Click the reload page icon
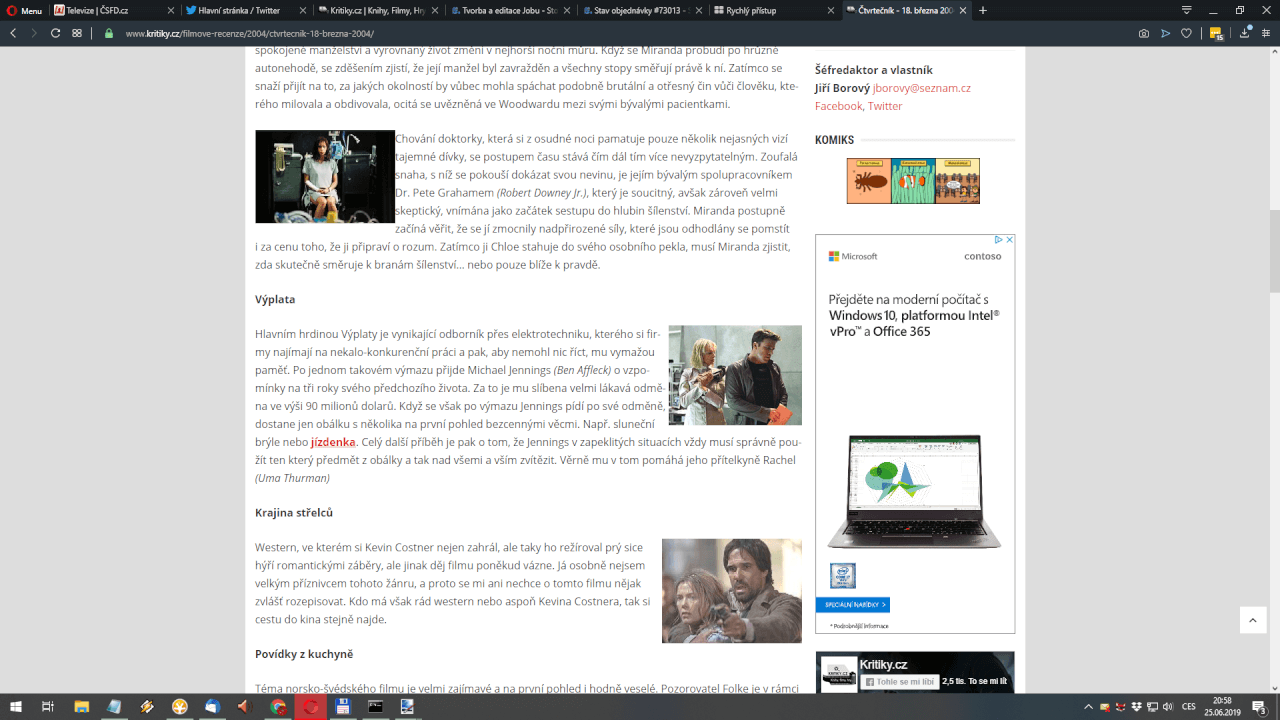1280x720 pixels. point(55,33)
